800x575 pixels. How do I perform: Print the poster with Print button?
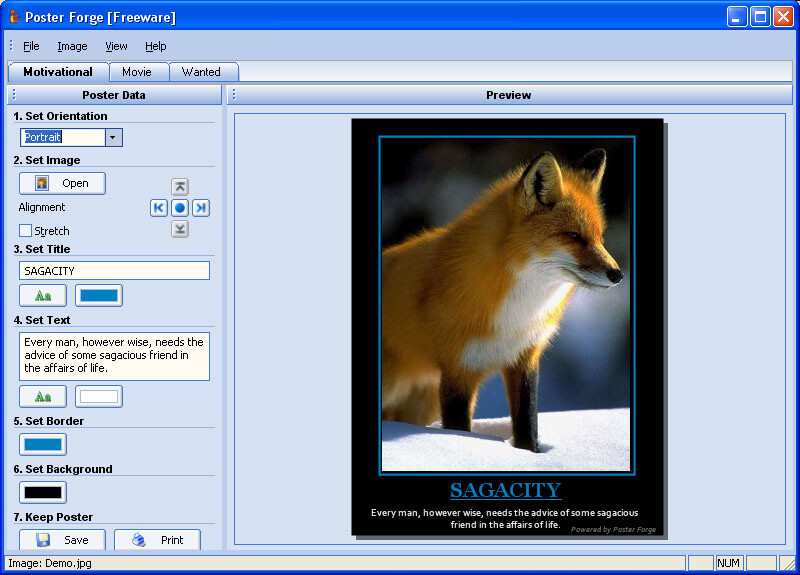(157, 539)
